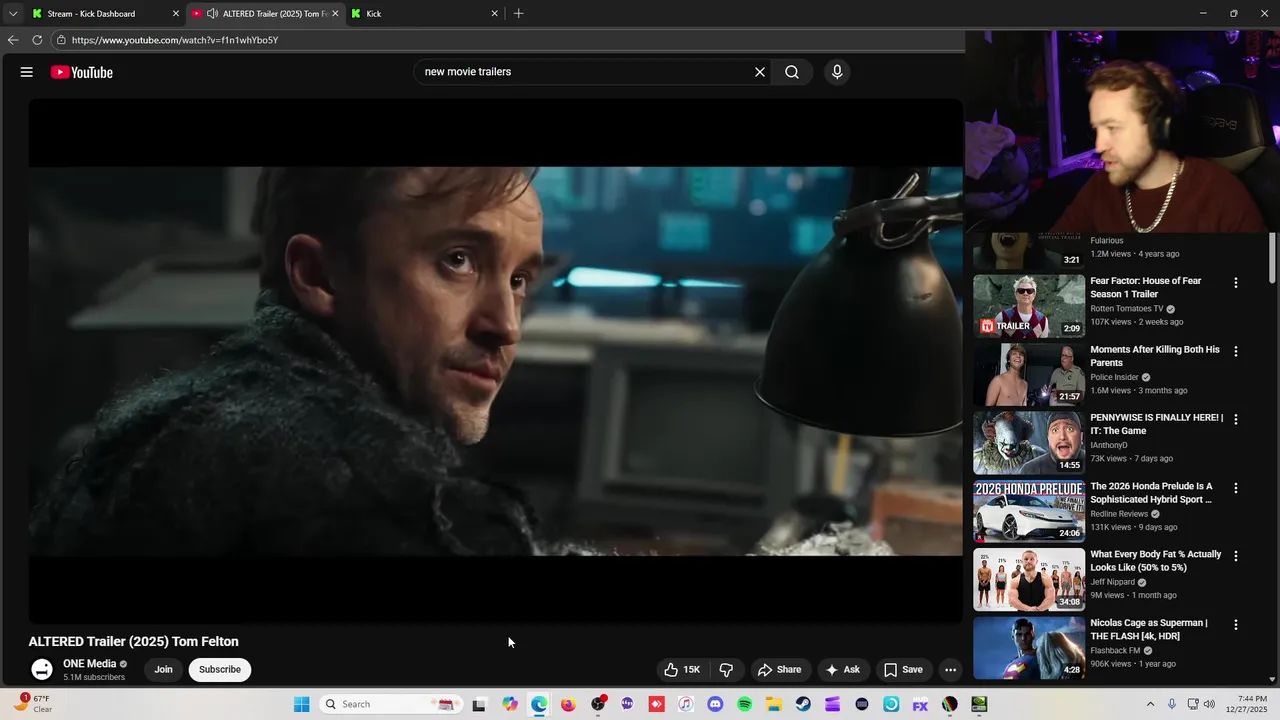Click the video player to pause

pos(496,361)
